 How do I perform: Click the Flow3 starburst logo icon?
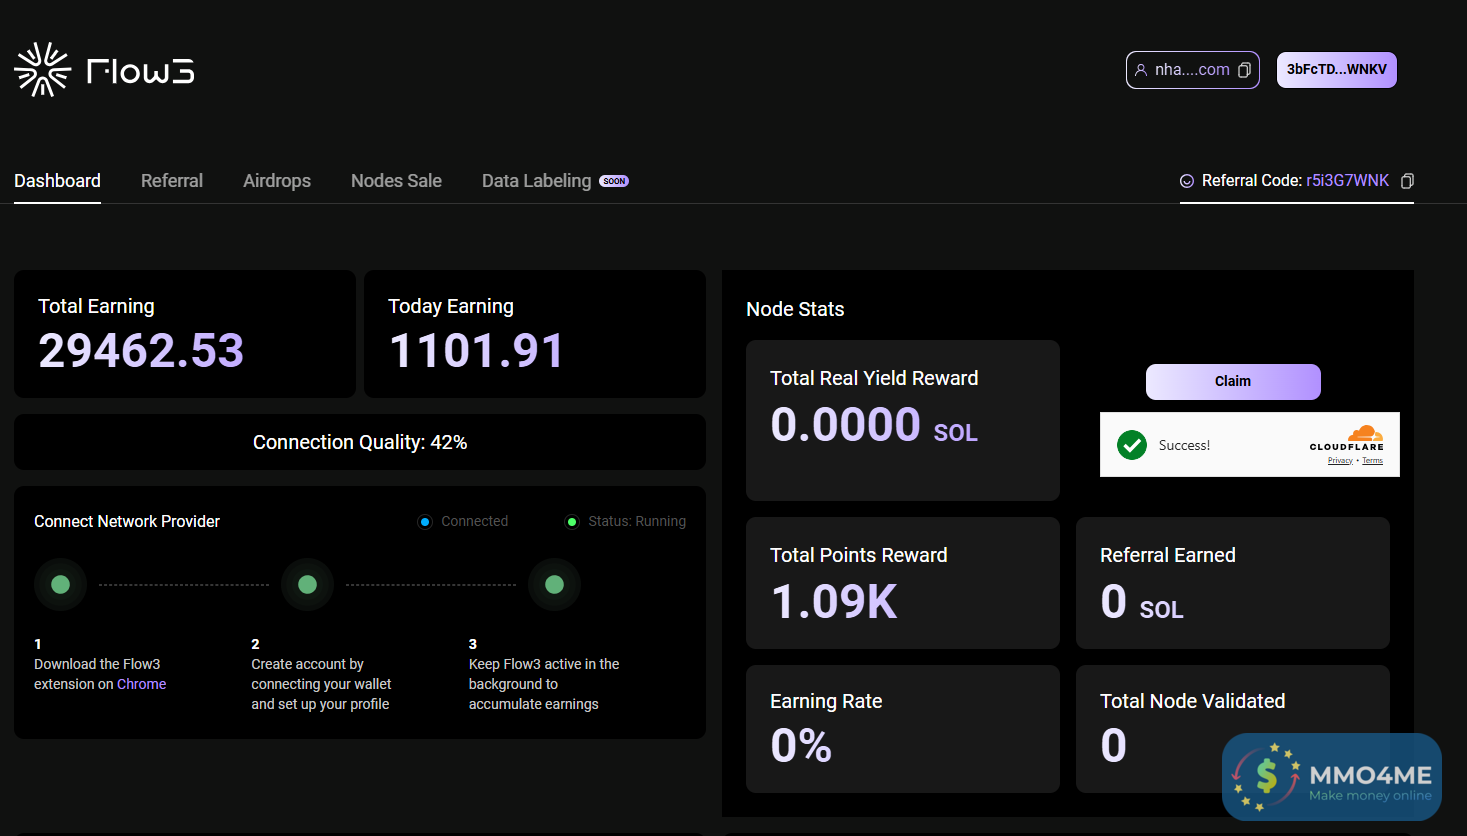click(x=42, y=70)
